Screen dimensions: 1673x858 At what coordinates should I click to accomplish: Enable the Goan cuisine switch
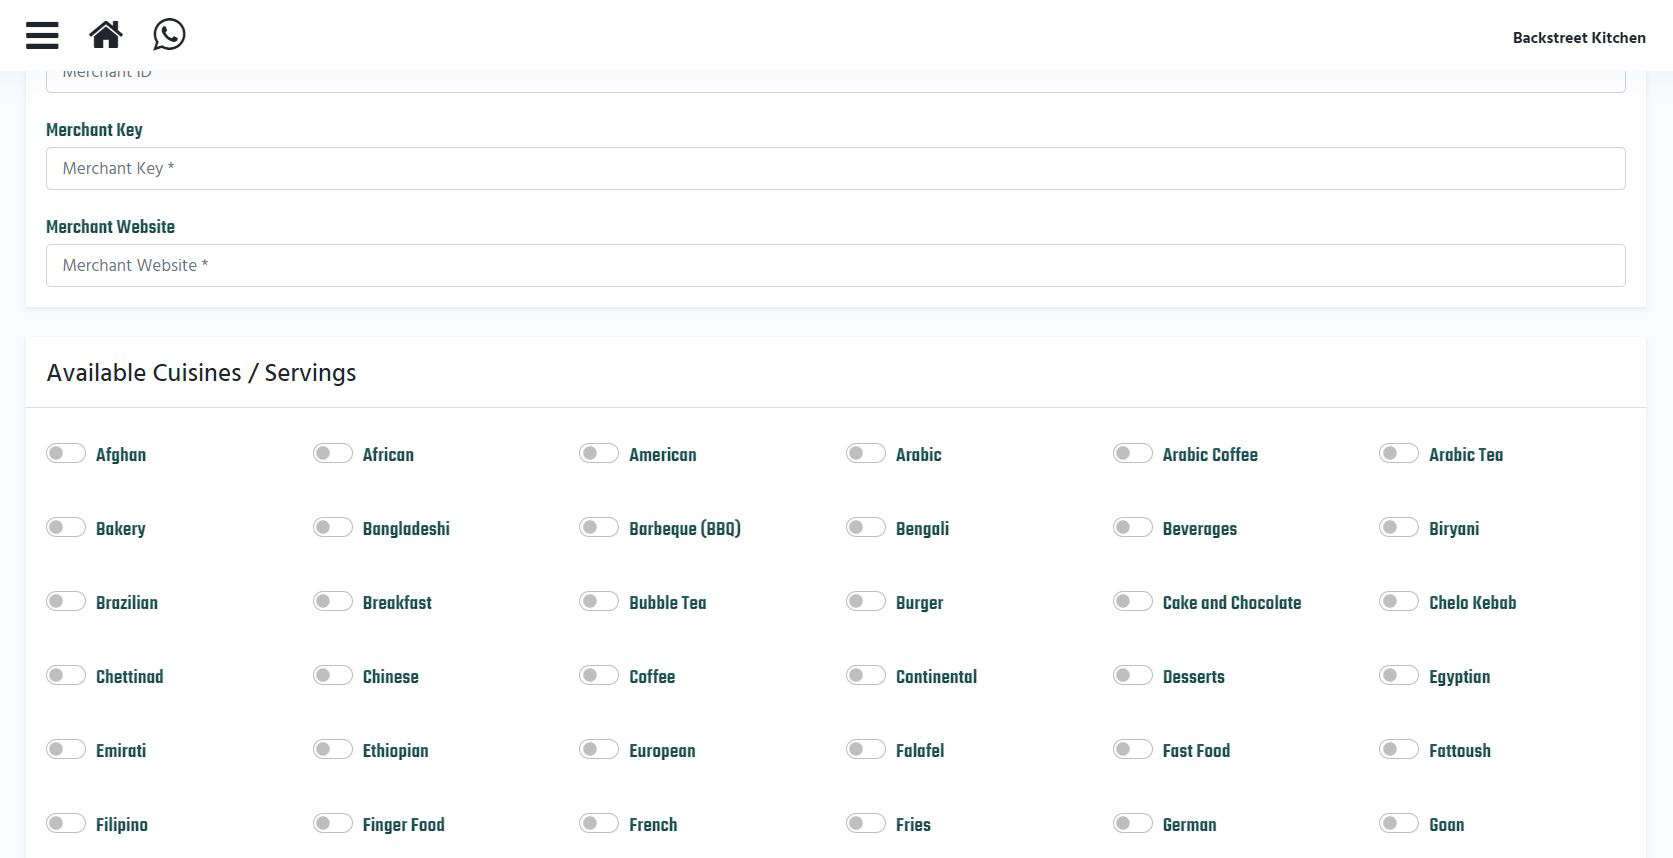[x=1398, y=824]
